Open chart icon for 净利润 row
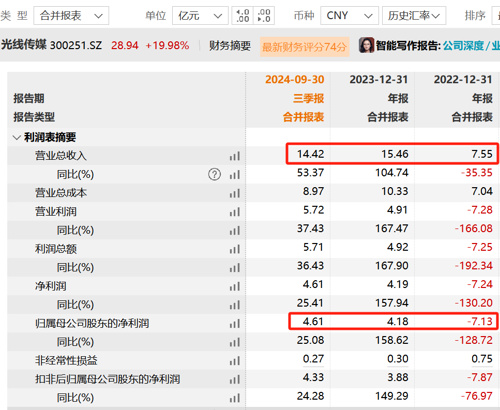Image resolution: width=500 pixels, height=410 pixels. 235,286
